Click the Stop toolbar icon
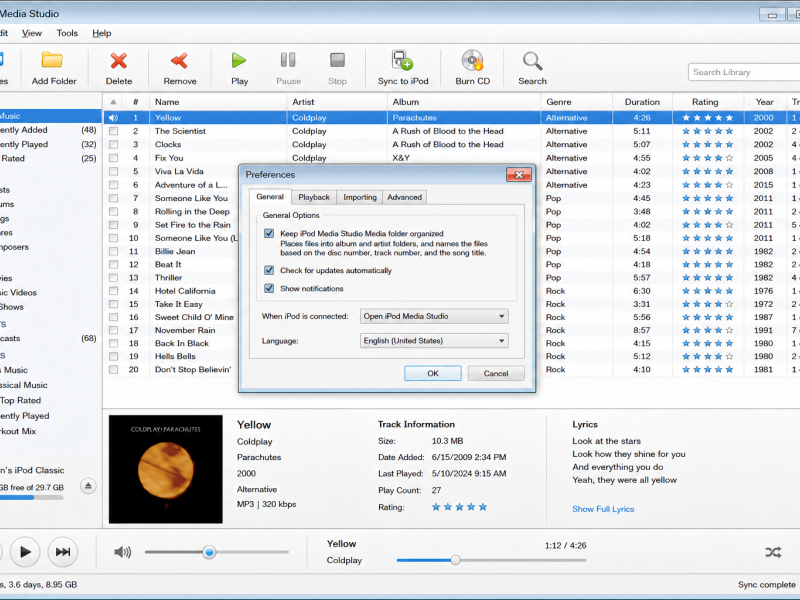The height and width of the screenshot is (600, 800). coord(337,60)
